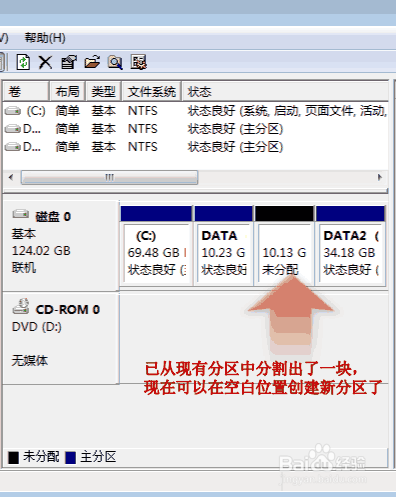Select the volume row with 简单 directly below (C:)

(x=196, y=129)
